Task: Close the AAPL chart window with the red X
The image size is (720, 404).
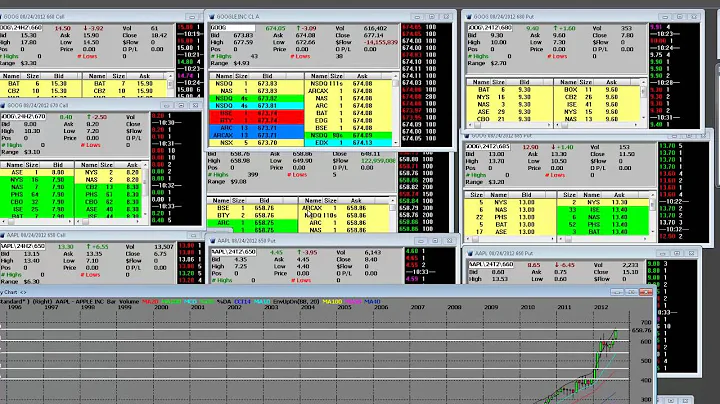Action: click(646, 292)
